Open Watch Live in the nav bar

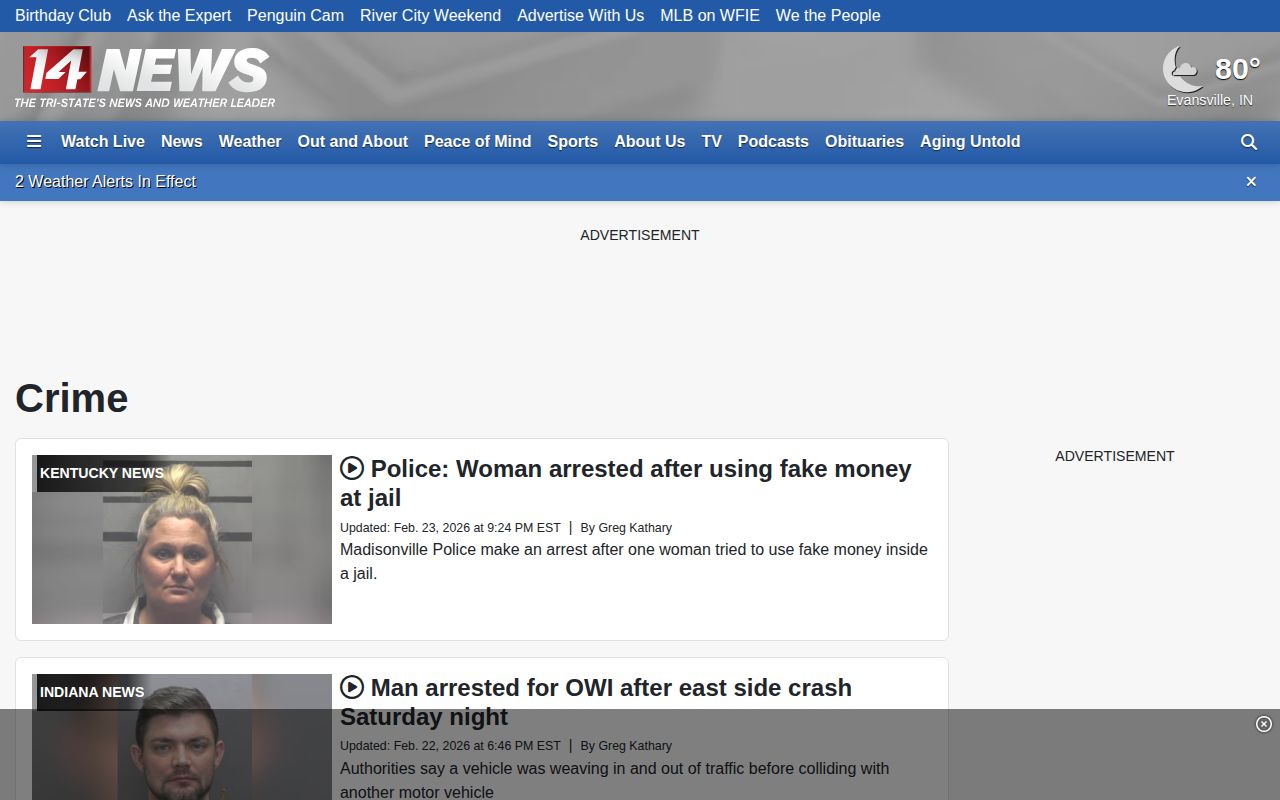click(x=103, y=142)
